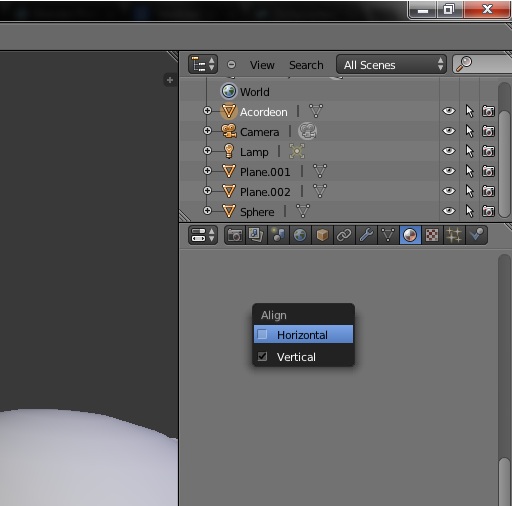Expand the Plane.001 tree item
Image resolution: width=512 pixels, height=506 pixels.
click(x=207, y=171)
